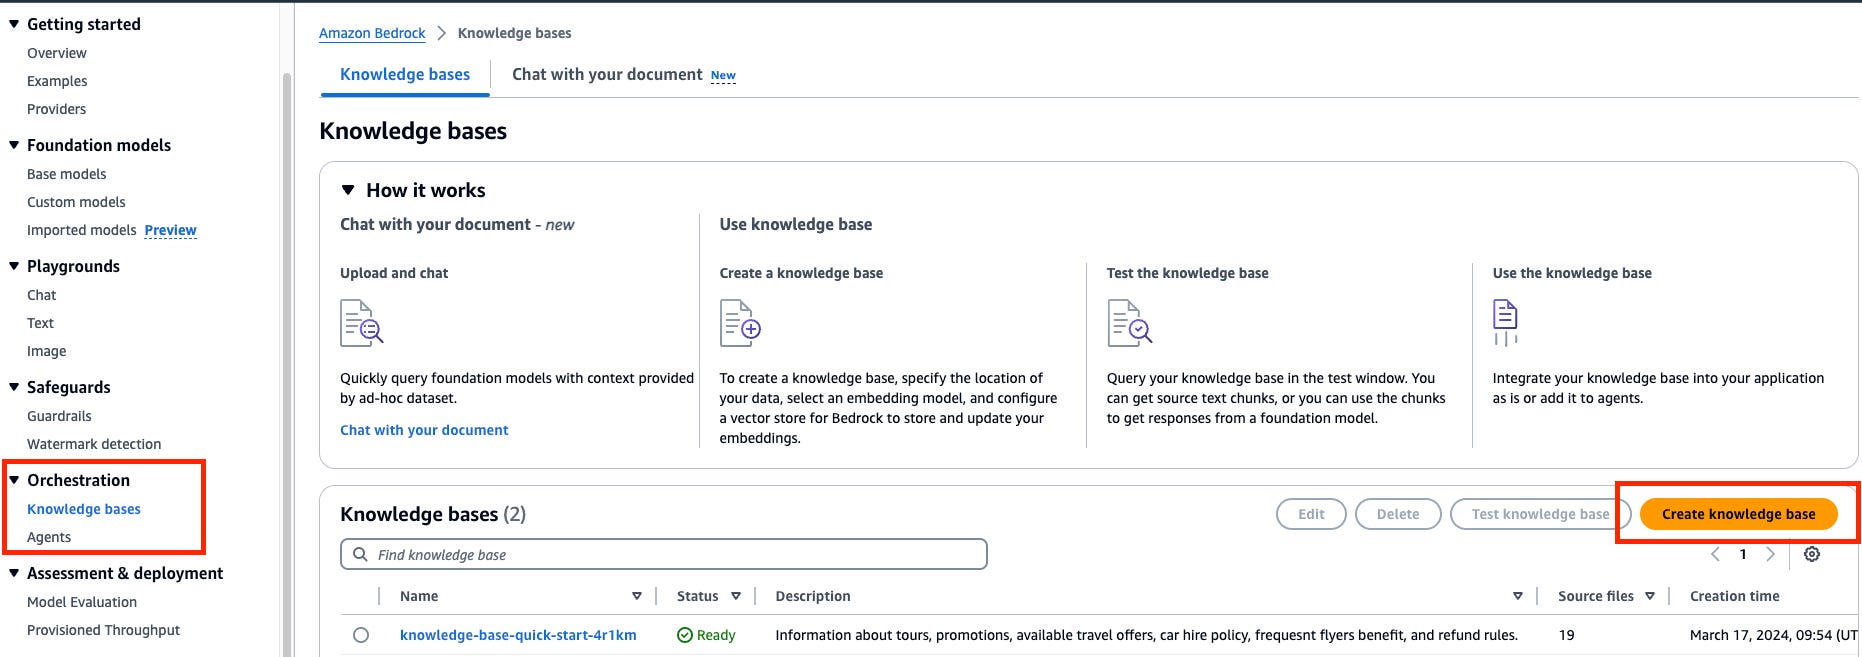Image resolution: width=1862 pixels, height=657 pixels.
Task: Go to next page of knowledge bases
Action: coord(1770,554)
